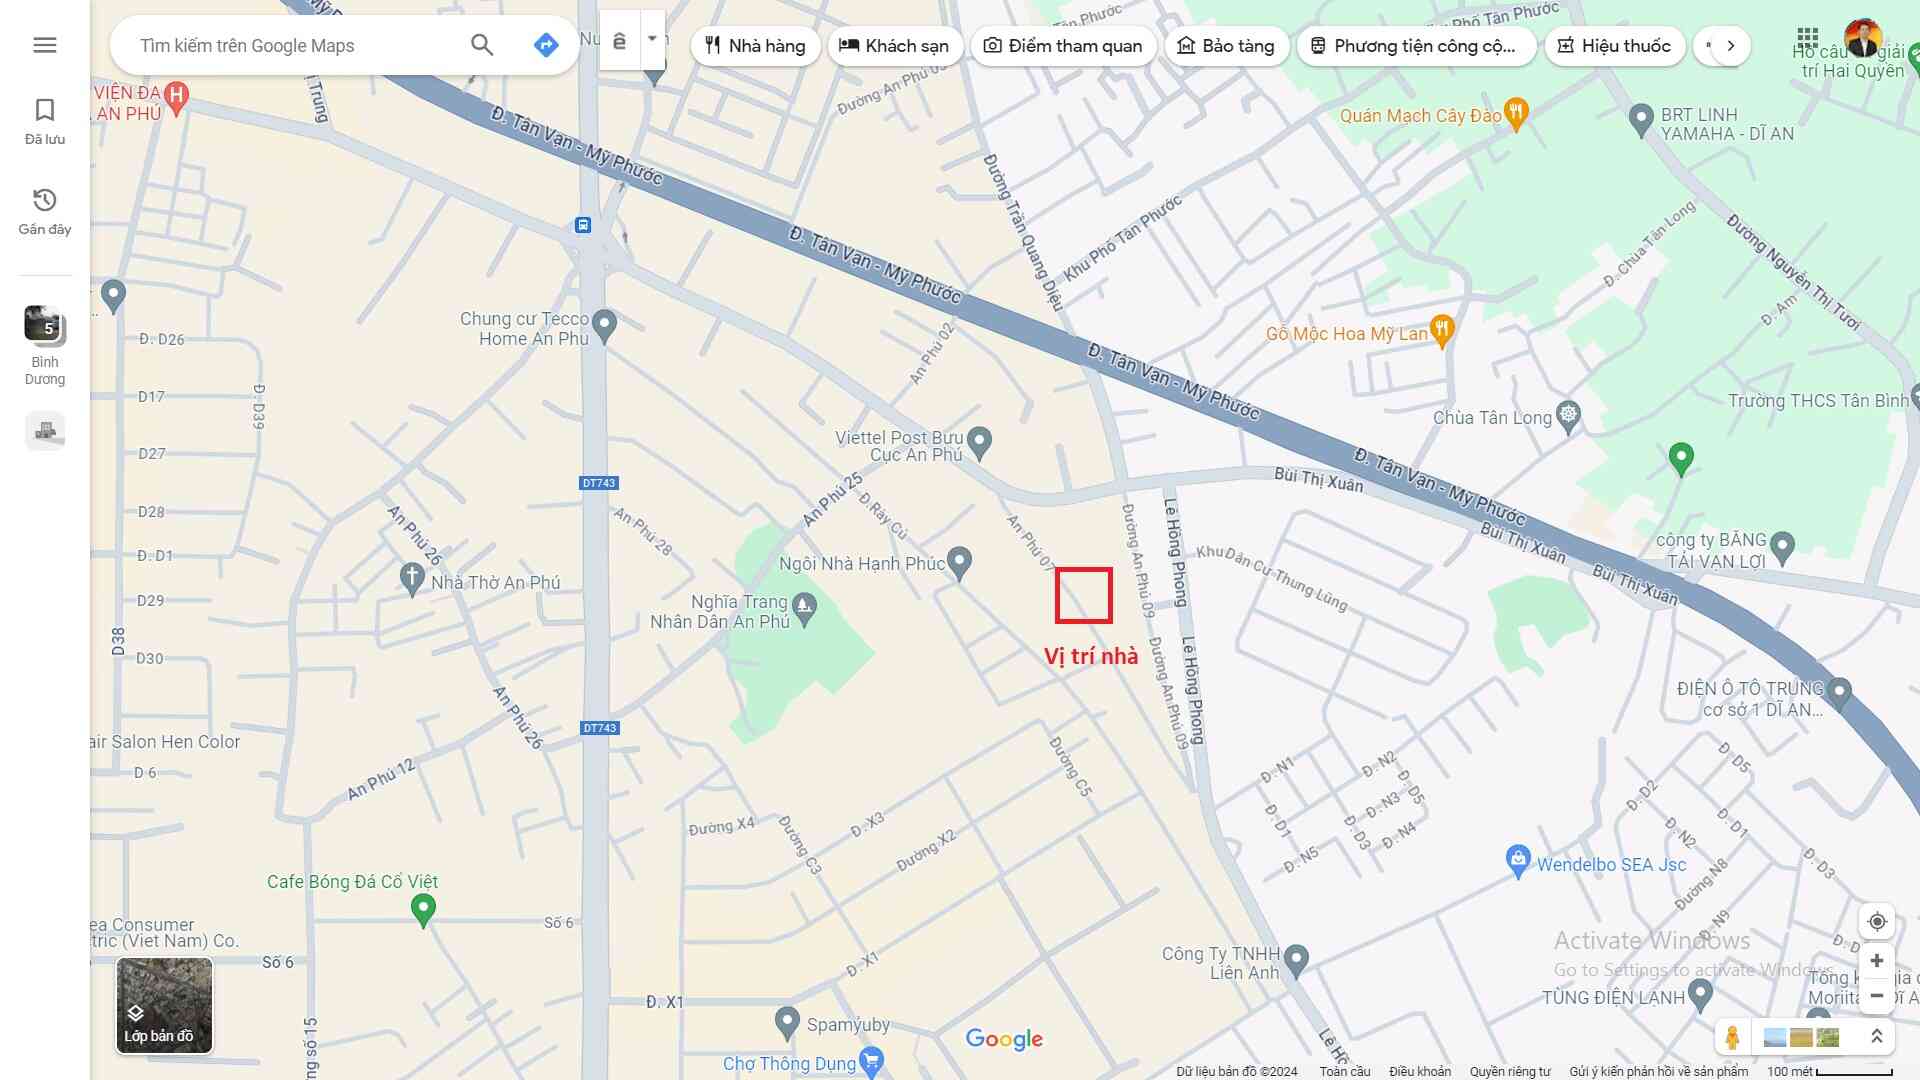Image resolution: width=1920 pixels, height=1080 pixels.
Task: Click the search magnifier icon
Action: coord(482,45)
